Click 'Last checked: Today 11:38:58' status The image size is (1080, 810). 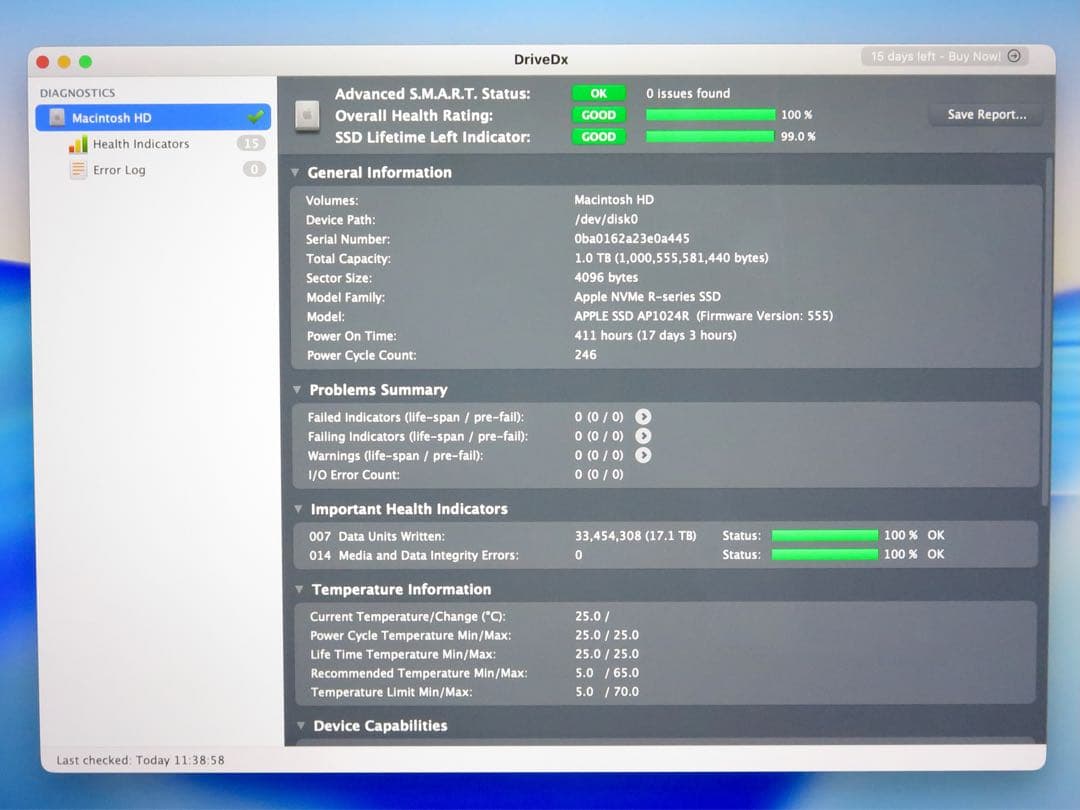[141, 760]
